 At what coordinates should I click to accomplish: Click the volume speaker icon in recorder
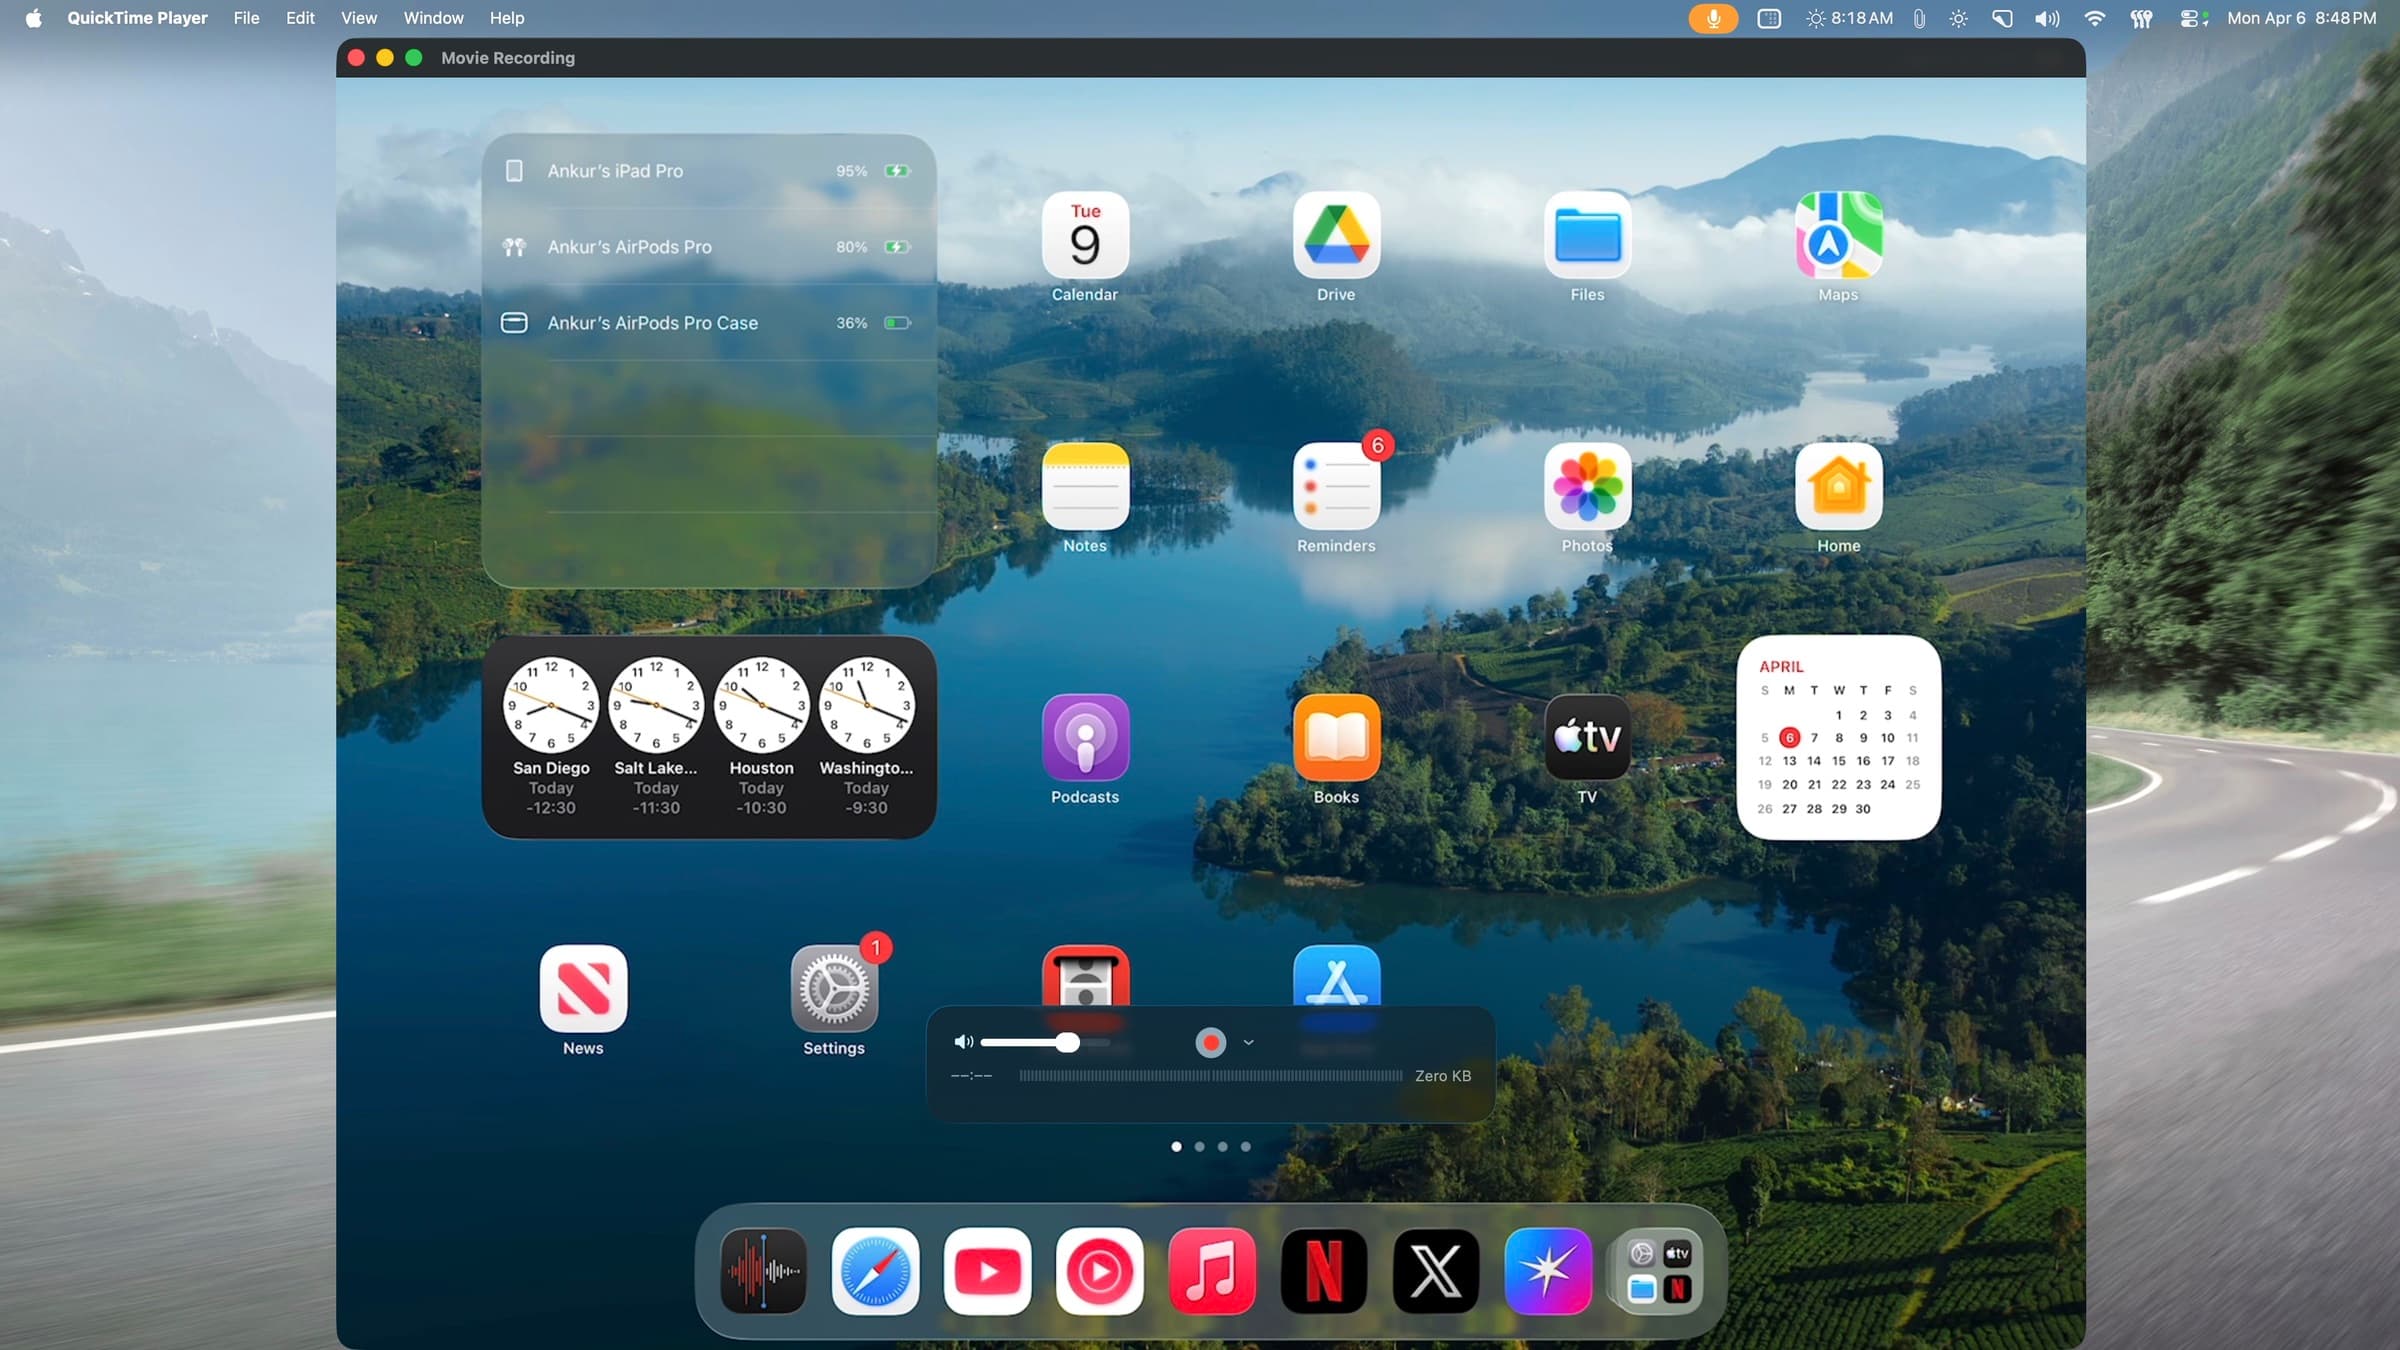(963, 1042)
